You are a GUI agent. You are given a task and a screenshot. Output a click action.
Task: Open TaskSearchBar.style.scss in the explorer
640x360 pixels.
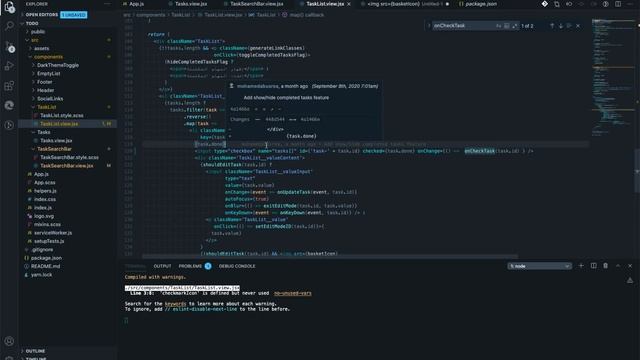pos(69,157)
